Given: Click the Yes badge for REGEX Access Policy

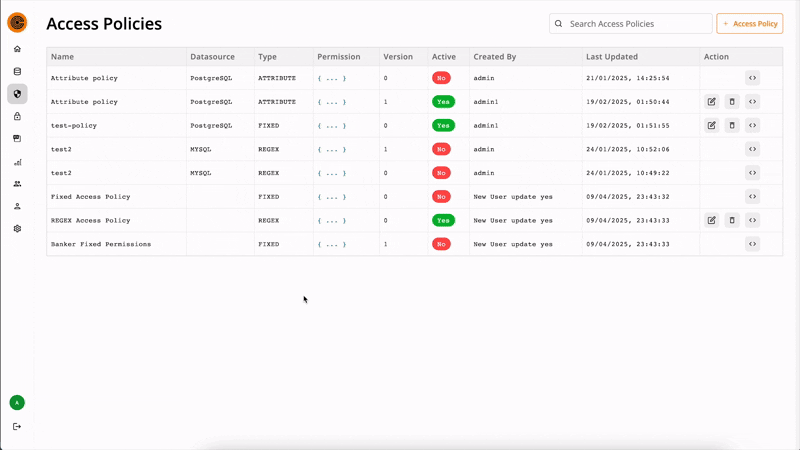Looking at the screenshot, I should (x=443, y=220).
